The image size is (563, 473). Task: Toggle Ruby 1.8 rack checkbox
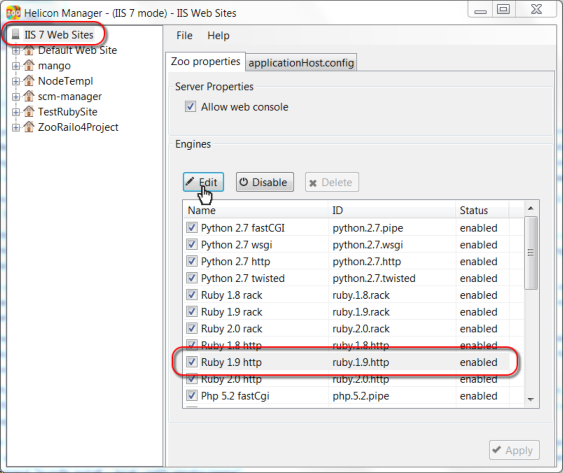[x=192, y=295]
